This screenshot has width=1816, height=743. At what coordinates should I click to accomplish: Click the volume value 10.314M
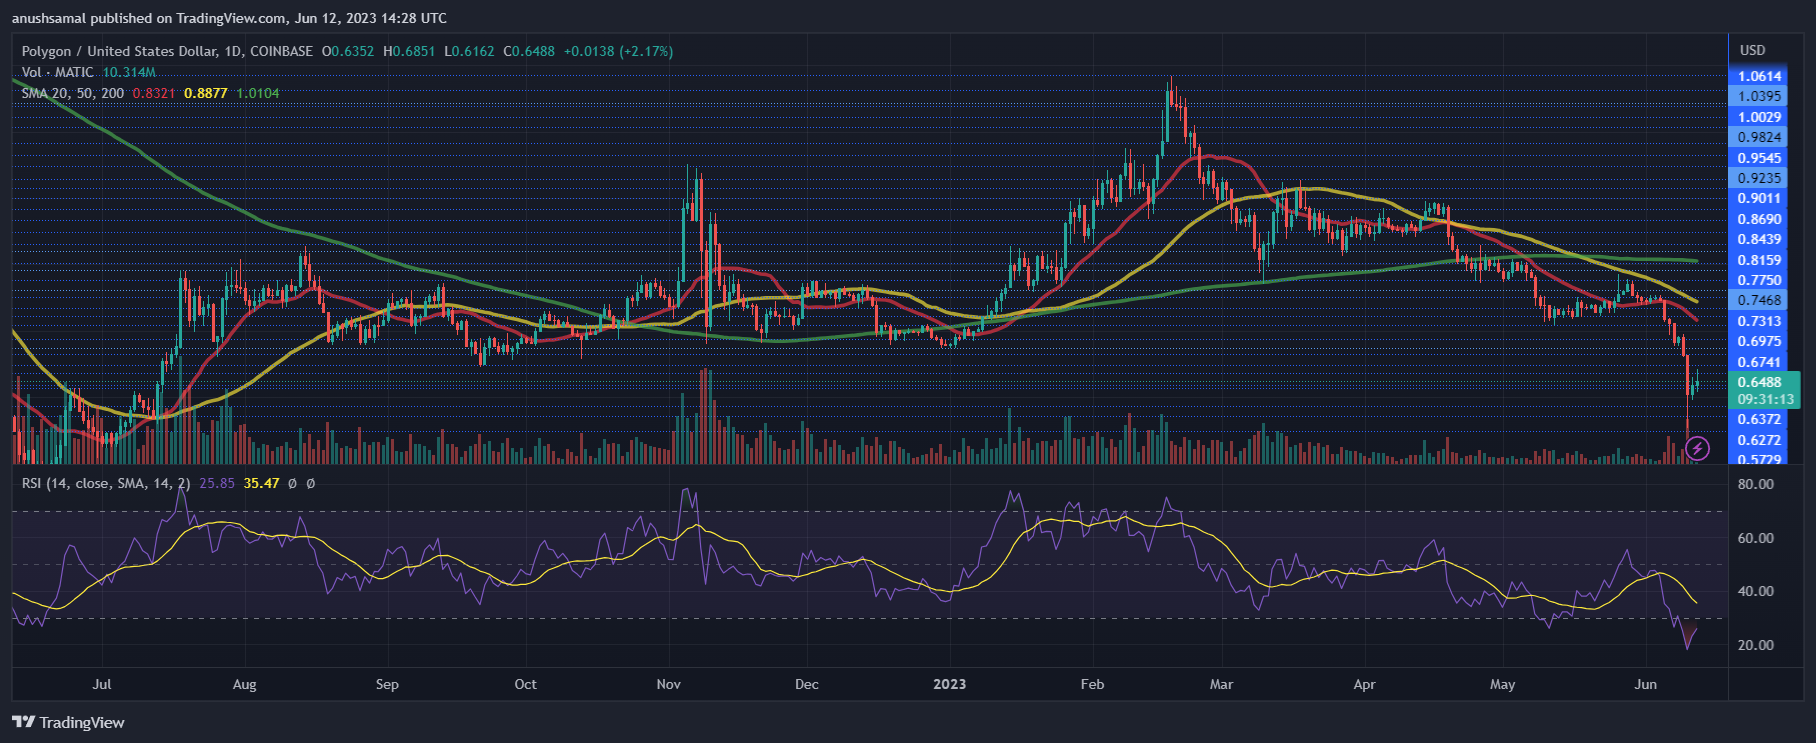tap(129, 72)
